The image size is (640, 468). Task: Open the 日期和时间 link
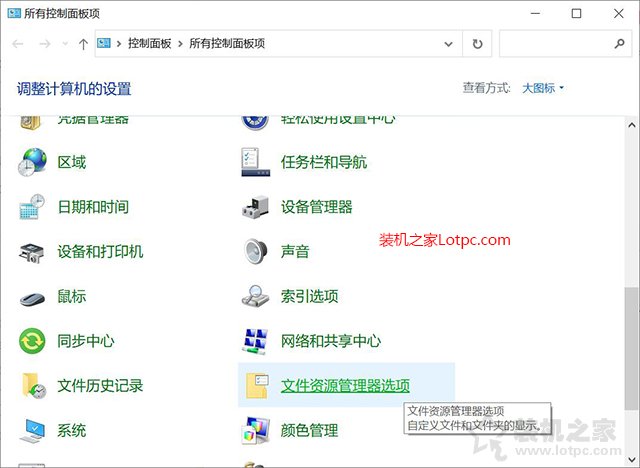click(93, 207)
